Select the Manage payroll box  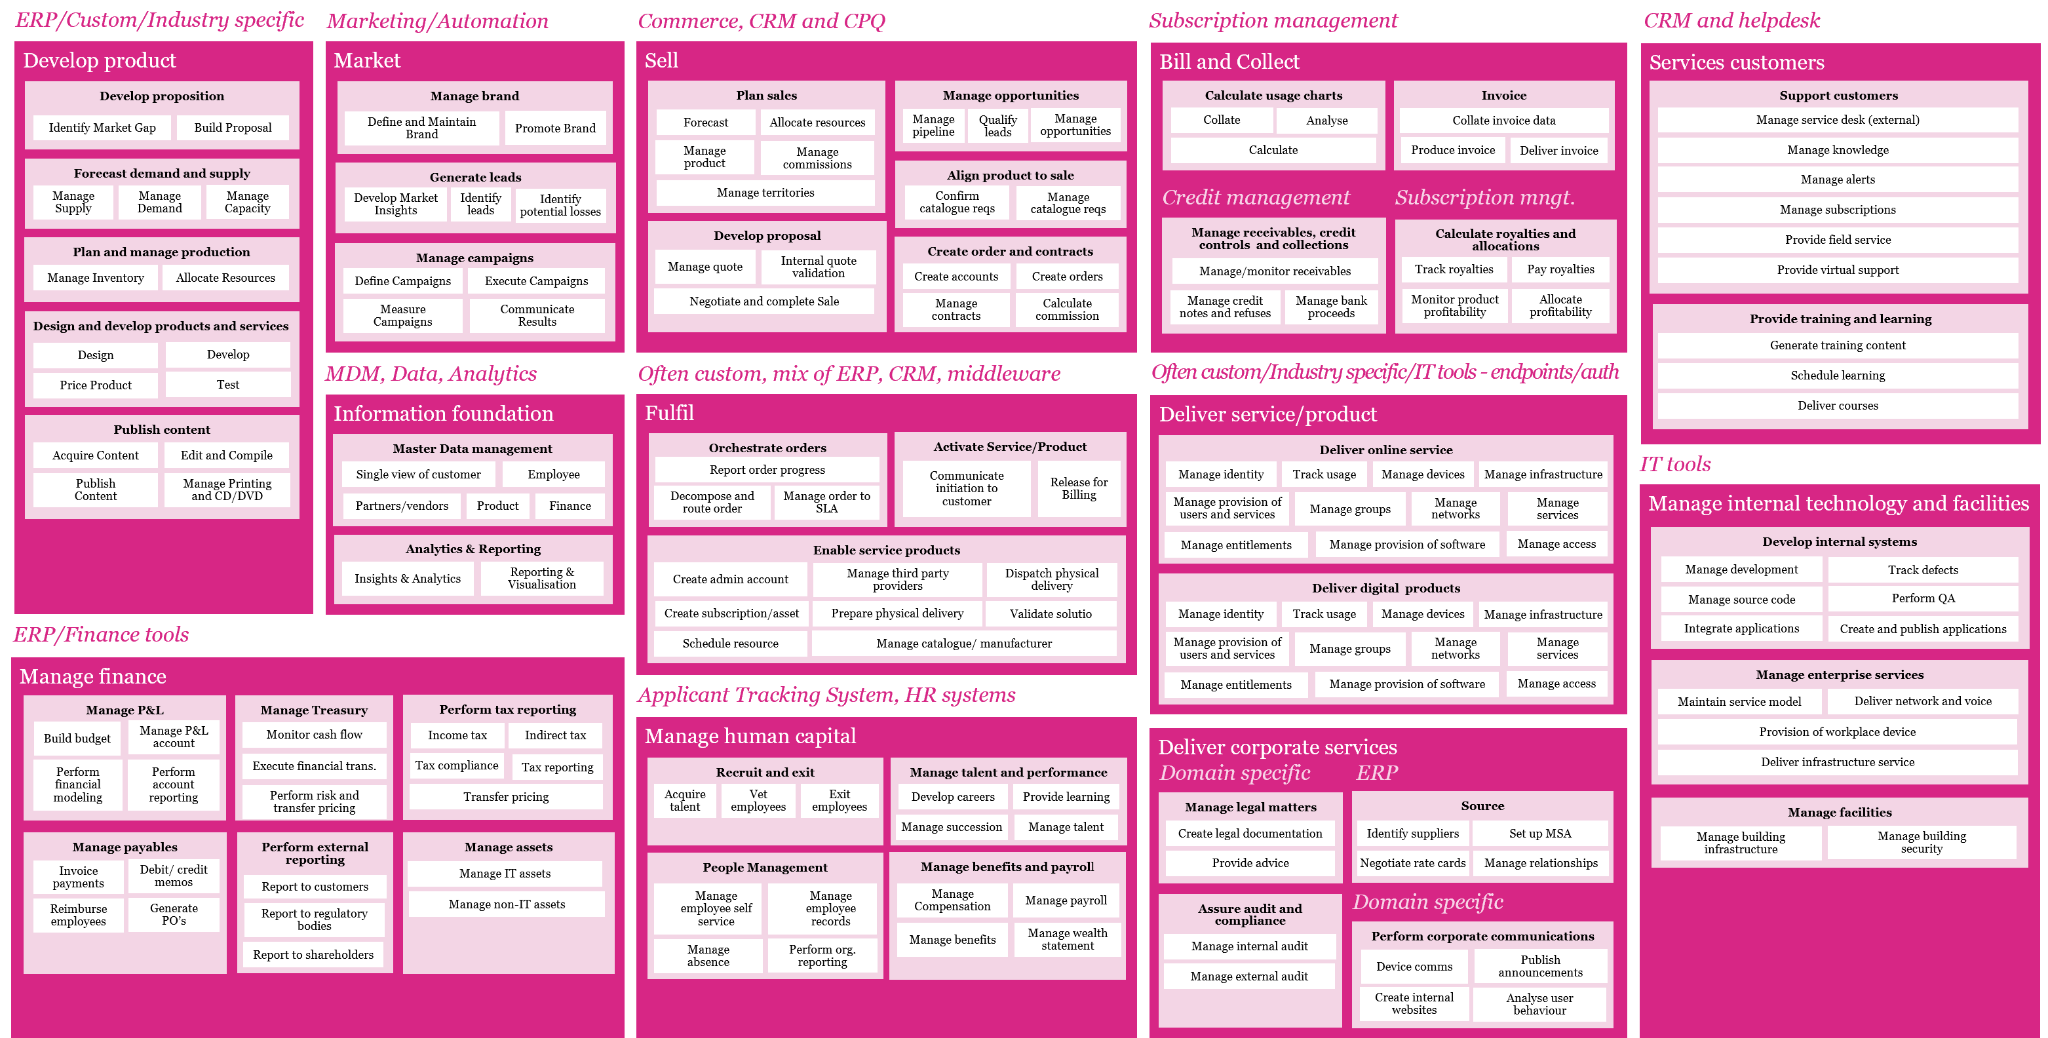(1066, 901)
